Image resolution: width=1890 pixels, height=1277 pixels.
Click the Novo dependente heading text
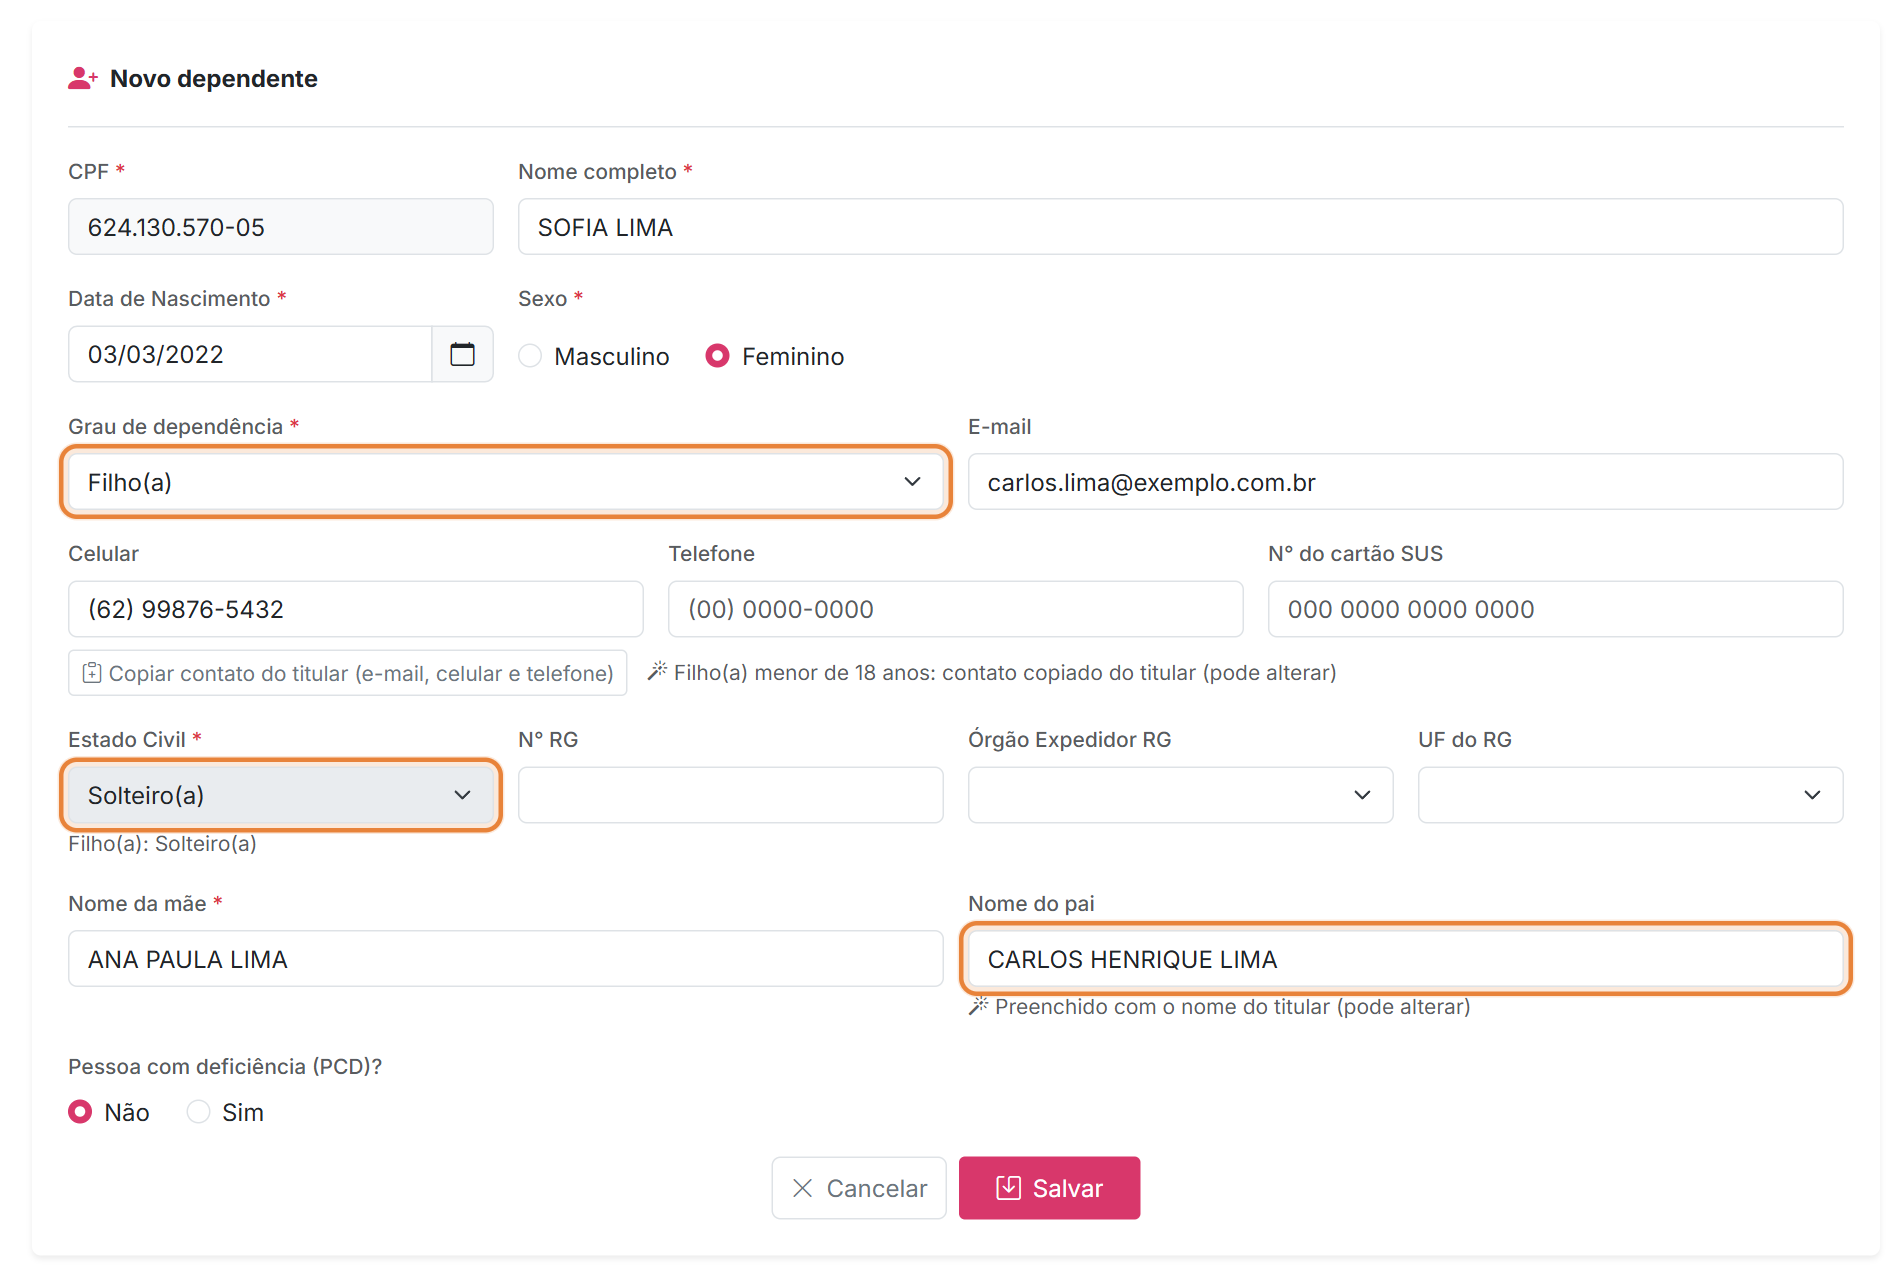(214, 79)
